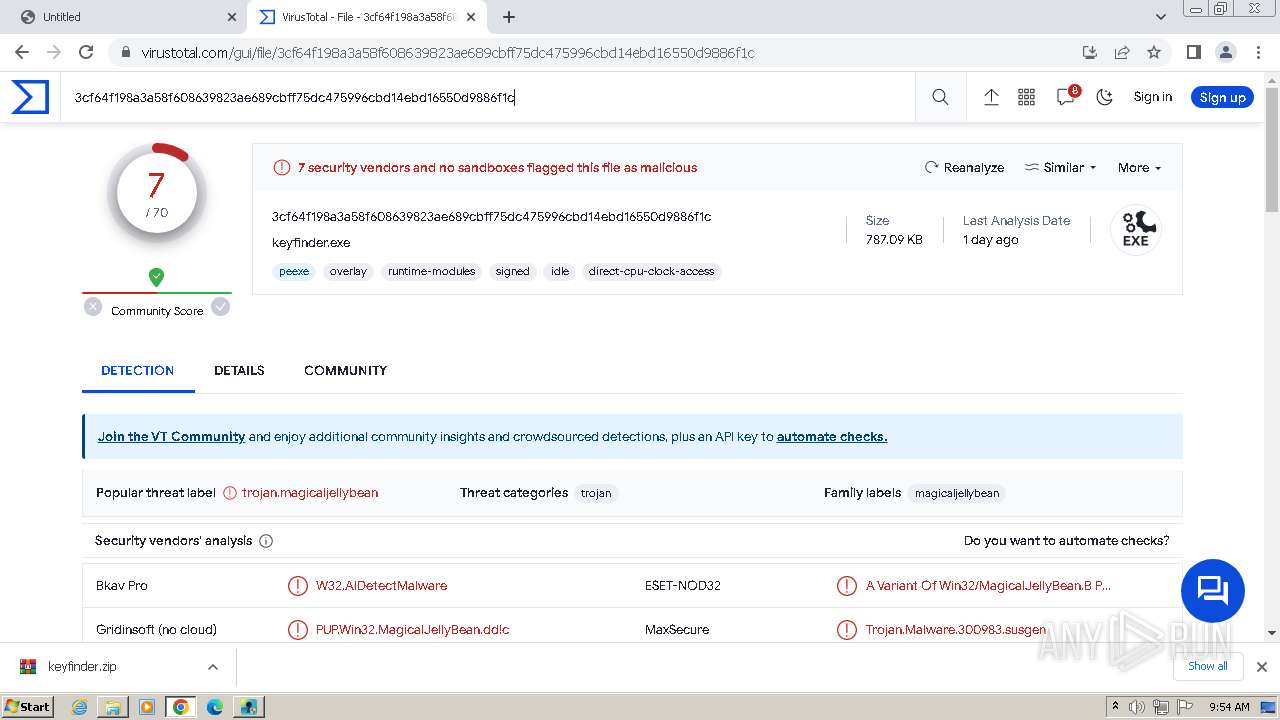
Task: Toggle browser side panel icon
Action: tap(1193, 52)
